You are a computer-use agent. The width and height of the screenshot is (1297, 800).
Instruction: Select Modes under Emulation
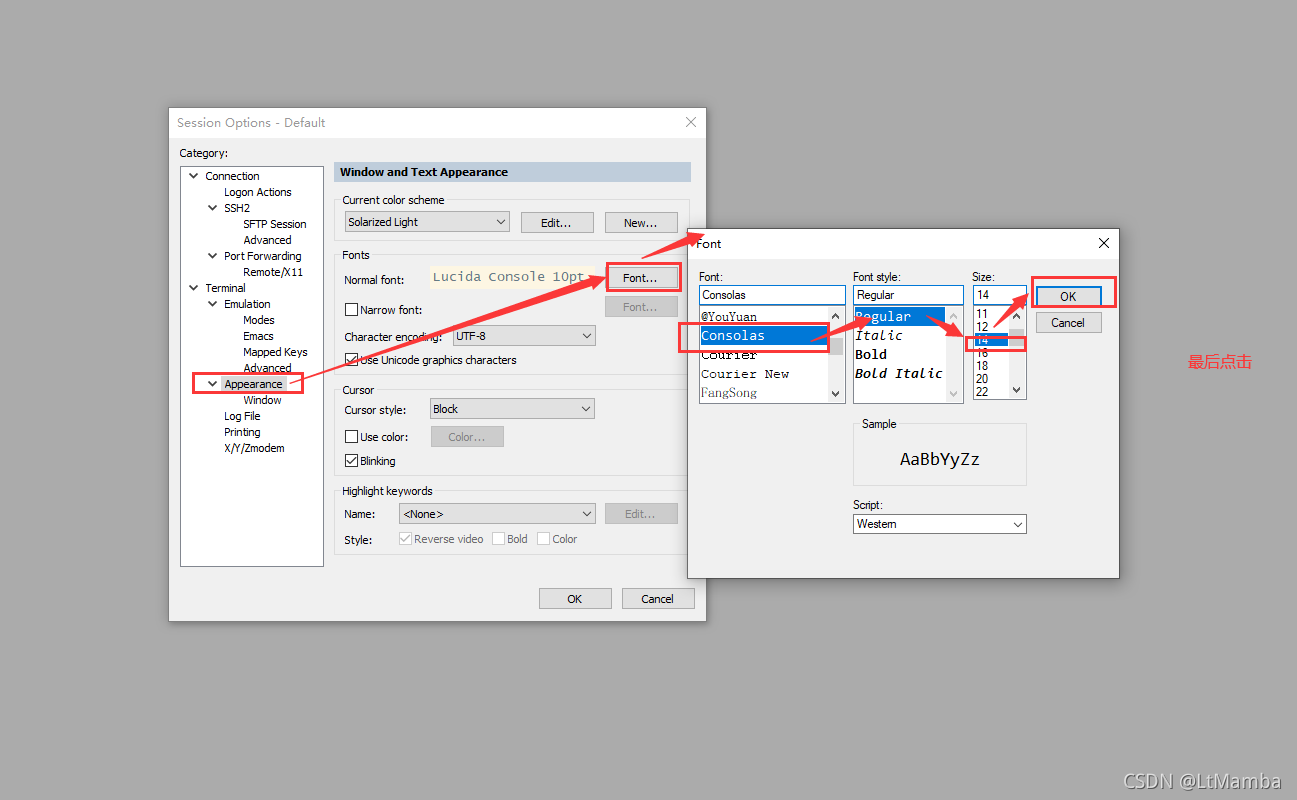point(259,320)
